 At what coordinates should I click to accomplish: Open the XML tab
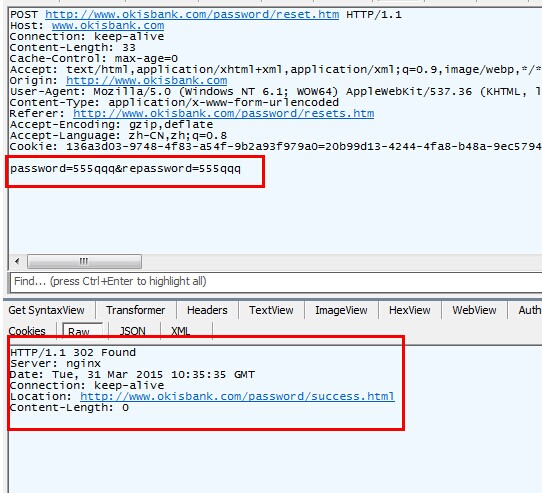click(x=180, y=331)
